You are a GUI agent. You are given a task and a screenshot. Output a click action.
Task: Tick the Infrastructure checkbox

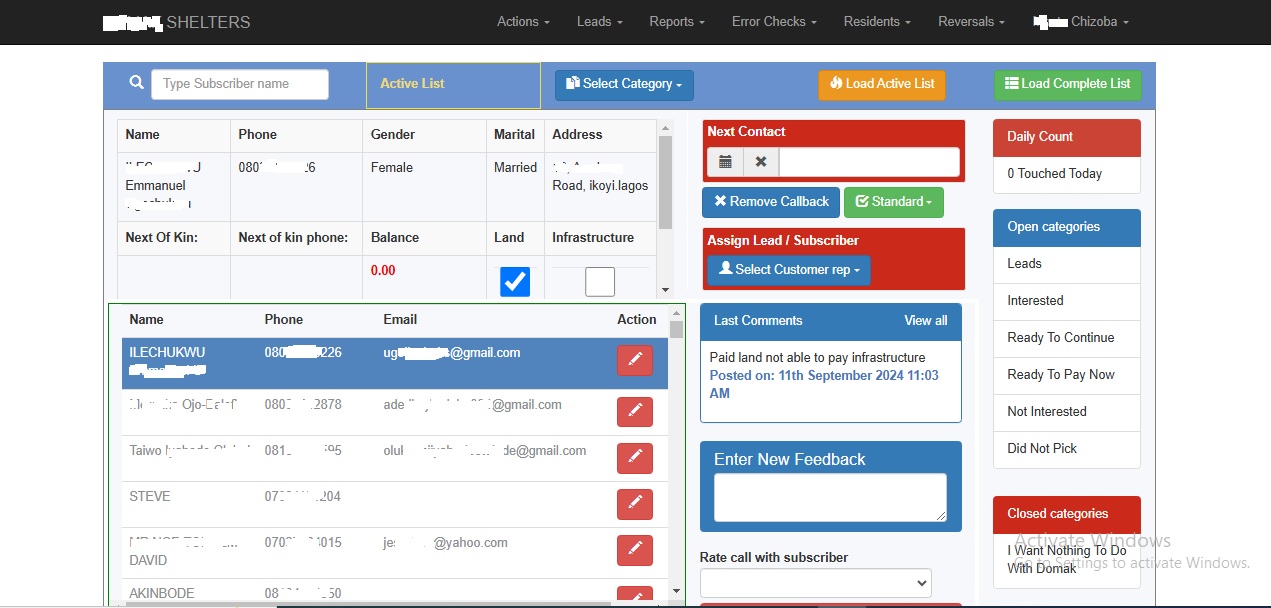tap(600, 282)
